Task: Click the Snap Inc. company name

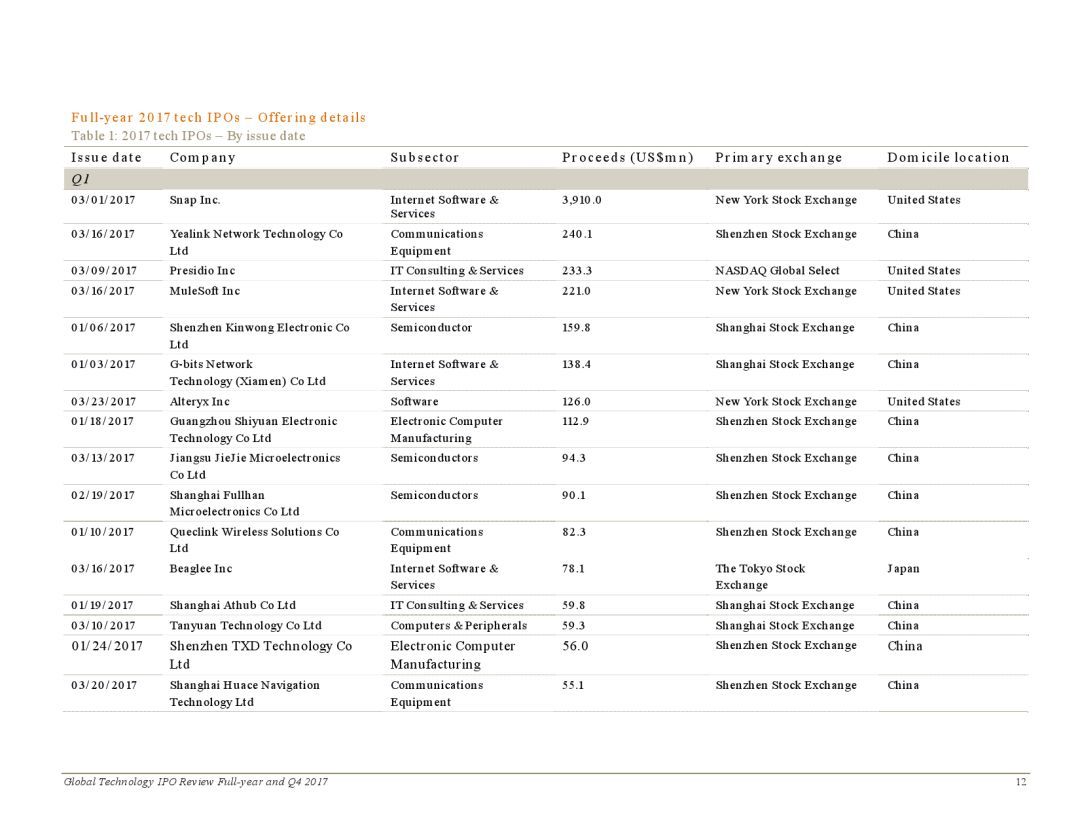Action: (195, 200)
